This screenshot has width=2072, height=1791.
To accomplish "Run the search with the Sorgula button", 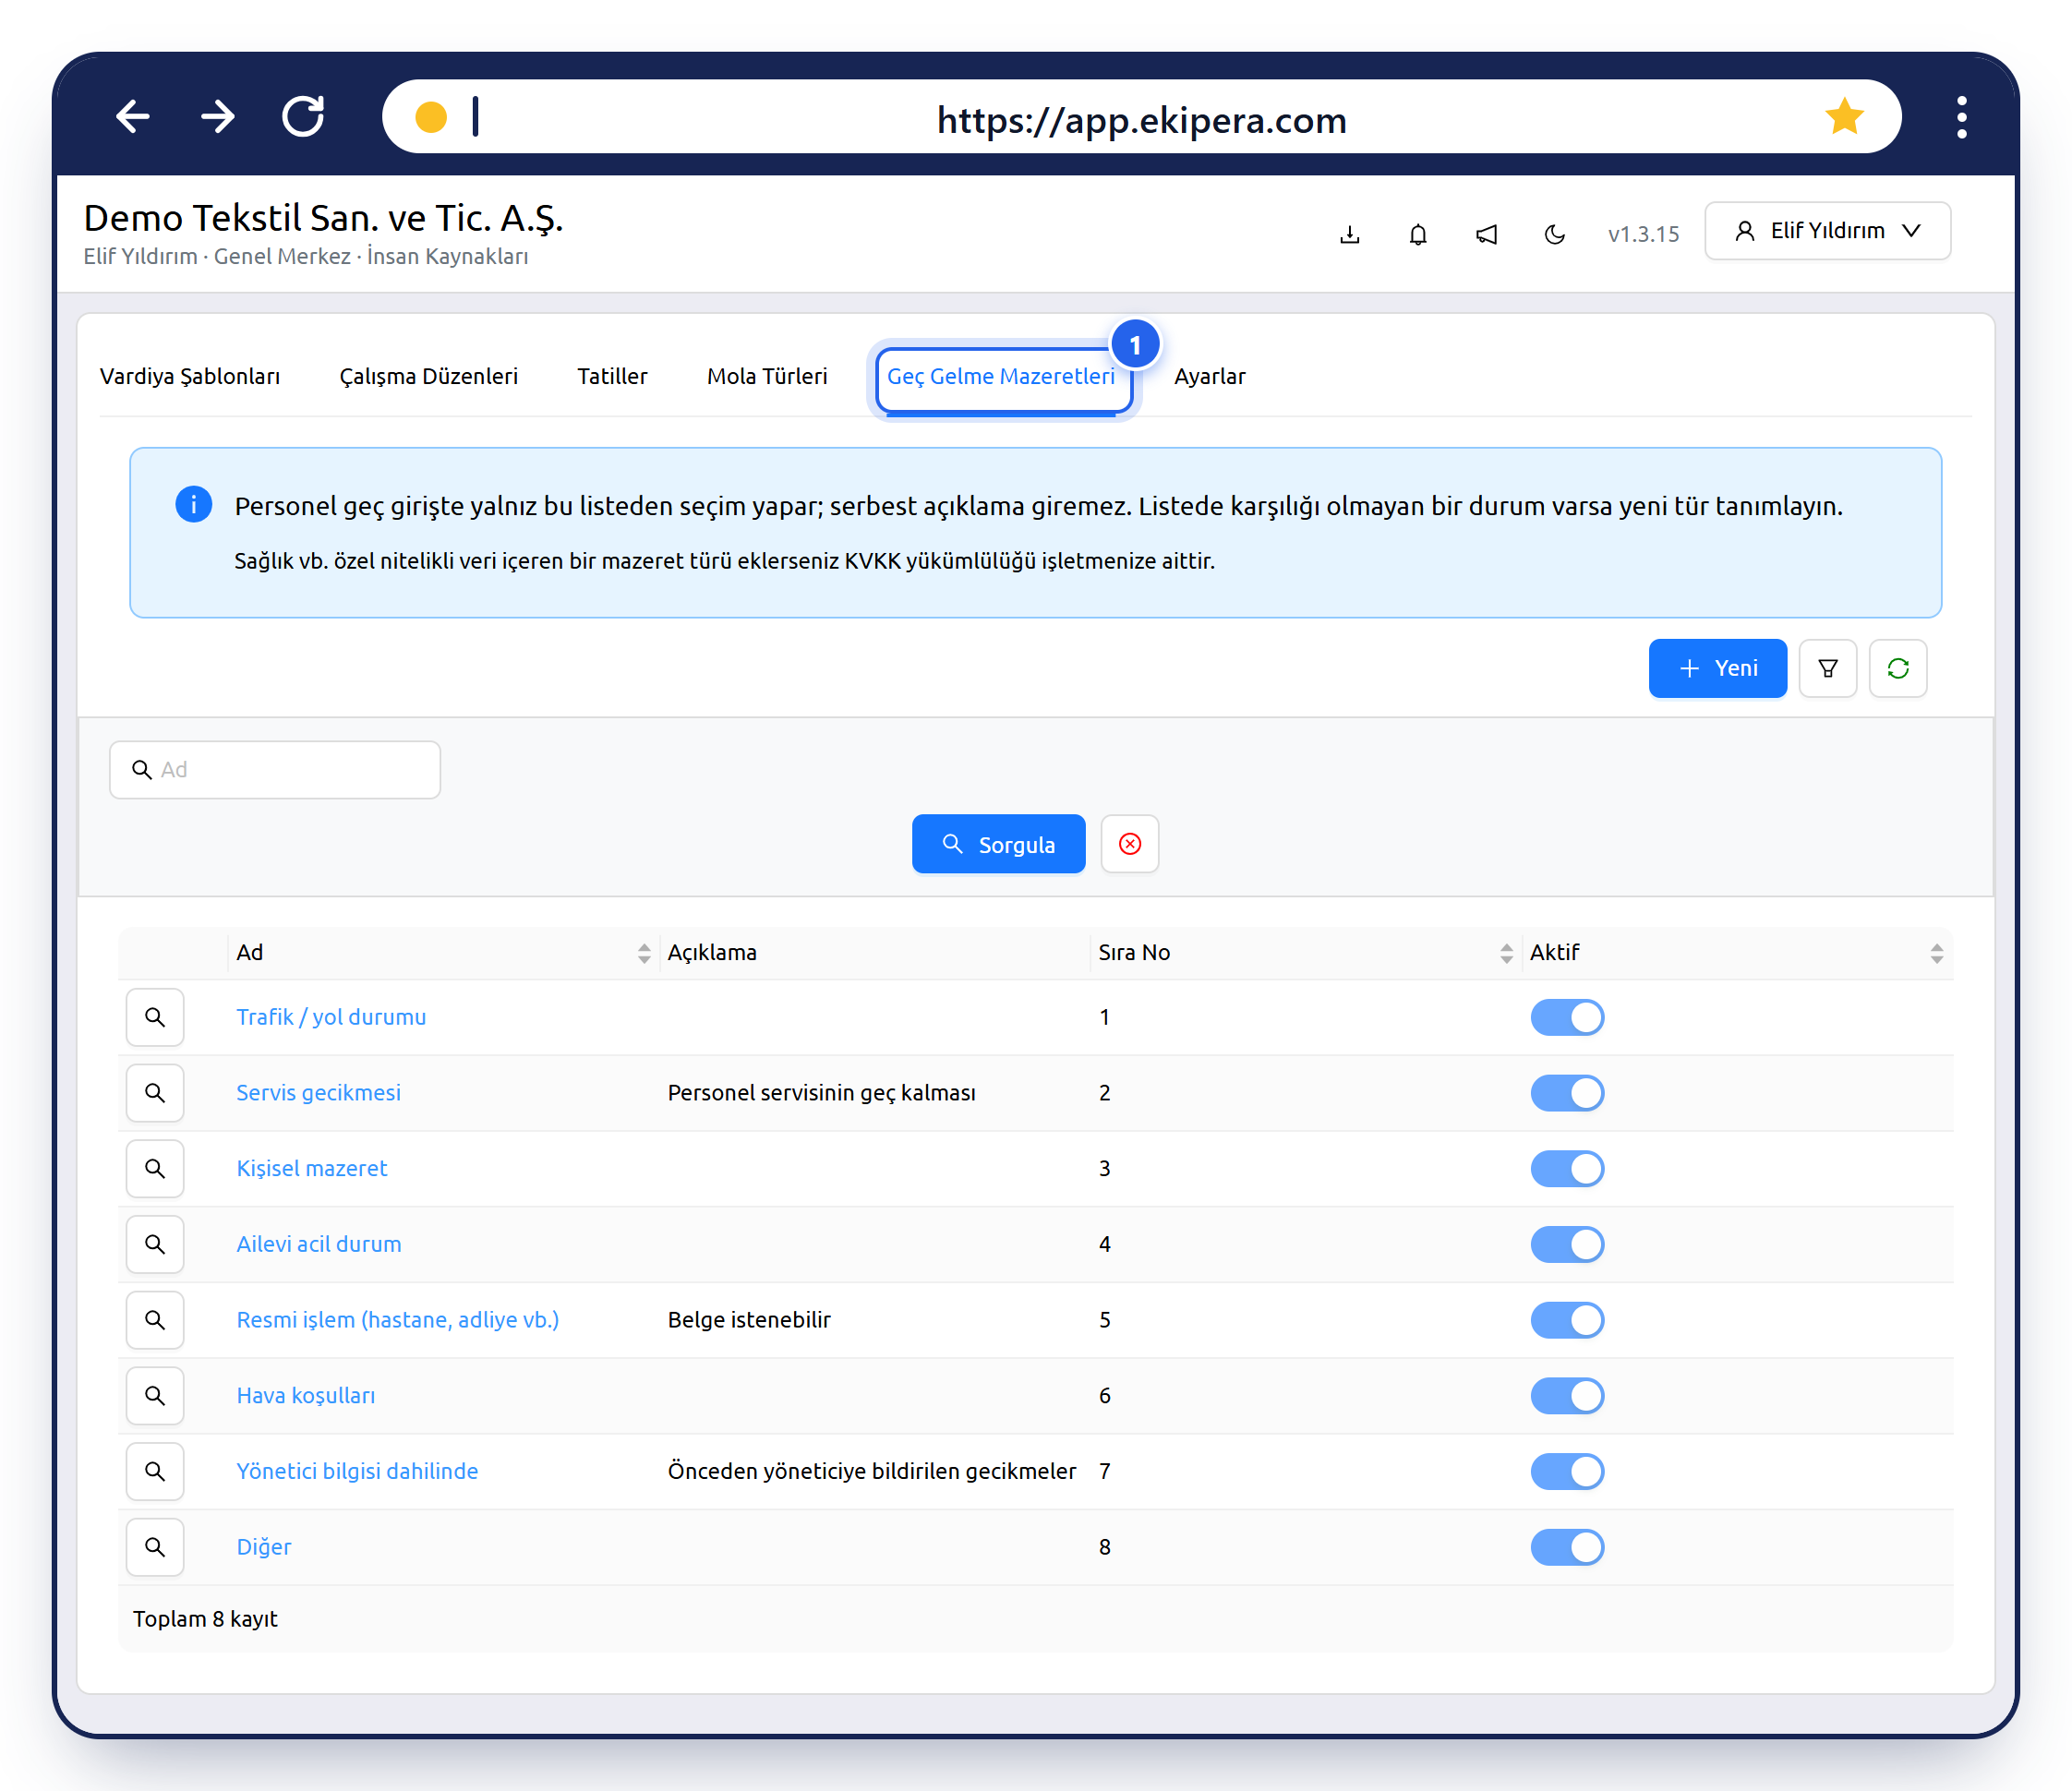I will 998,844.
